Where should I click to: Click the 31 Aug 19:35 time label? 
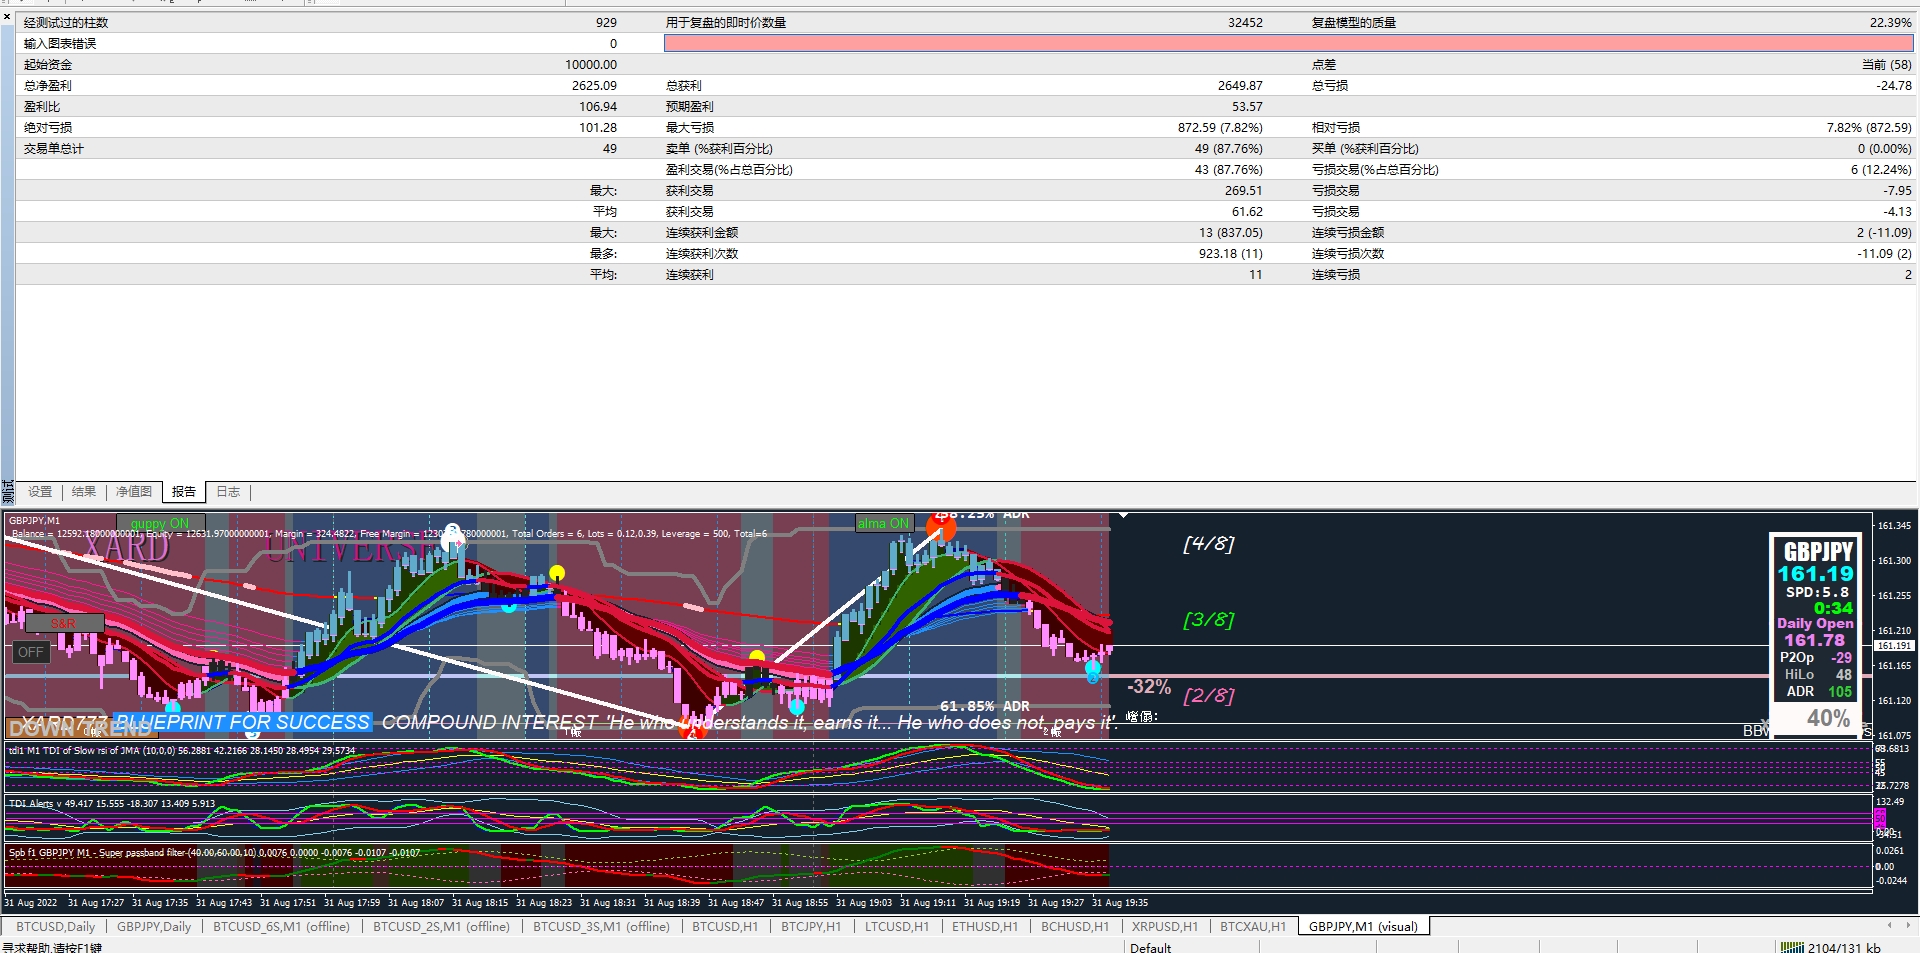point(1120,903)
